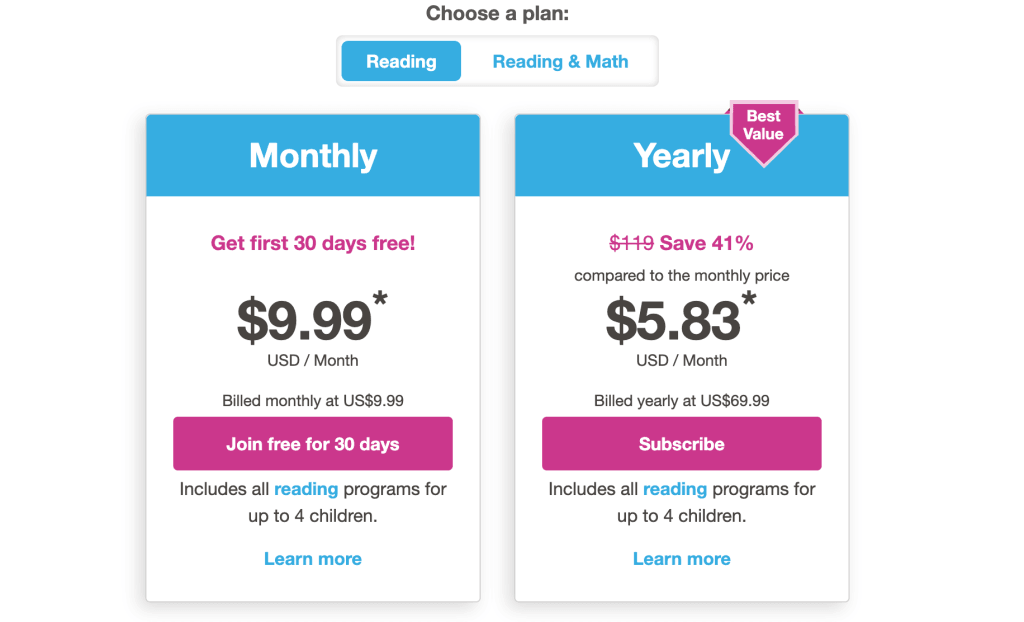This screenshot has width=1024, height=622.
Task: Click the $9.99 monthly price
Action: click(305, 317)
